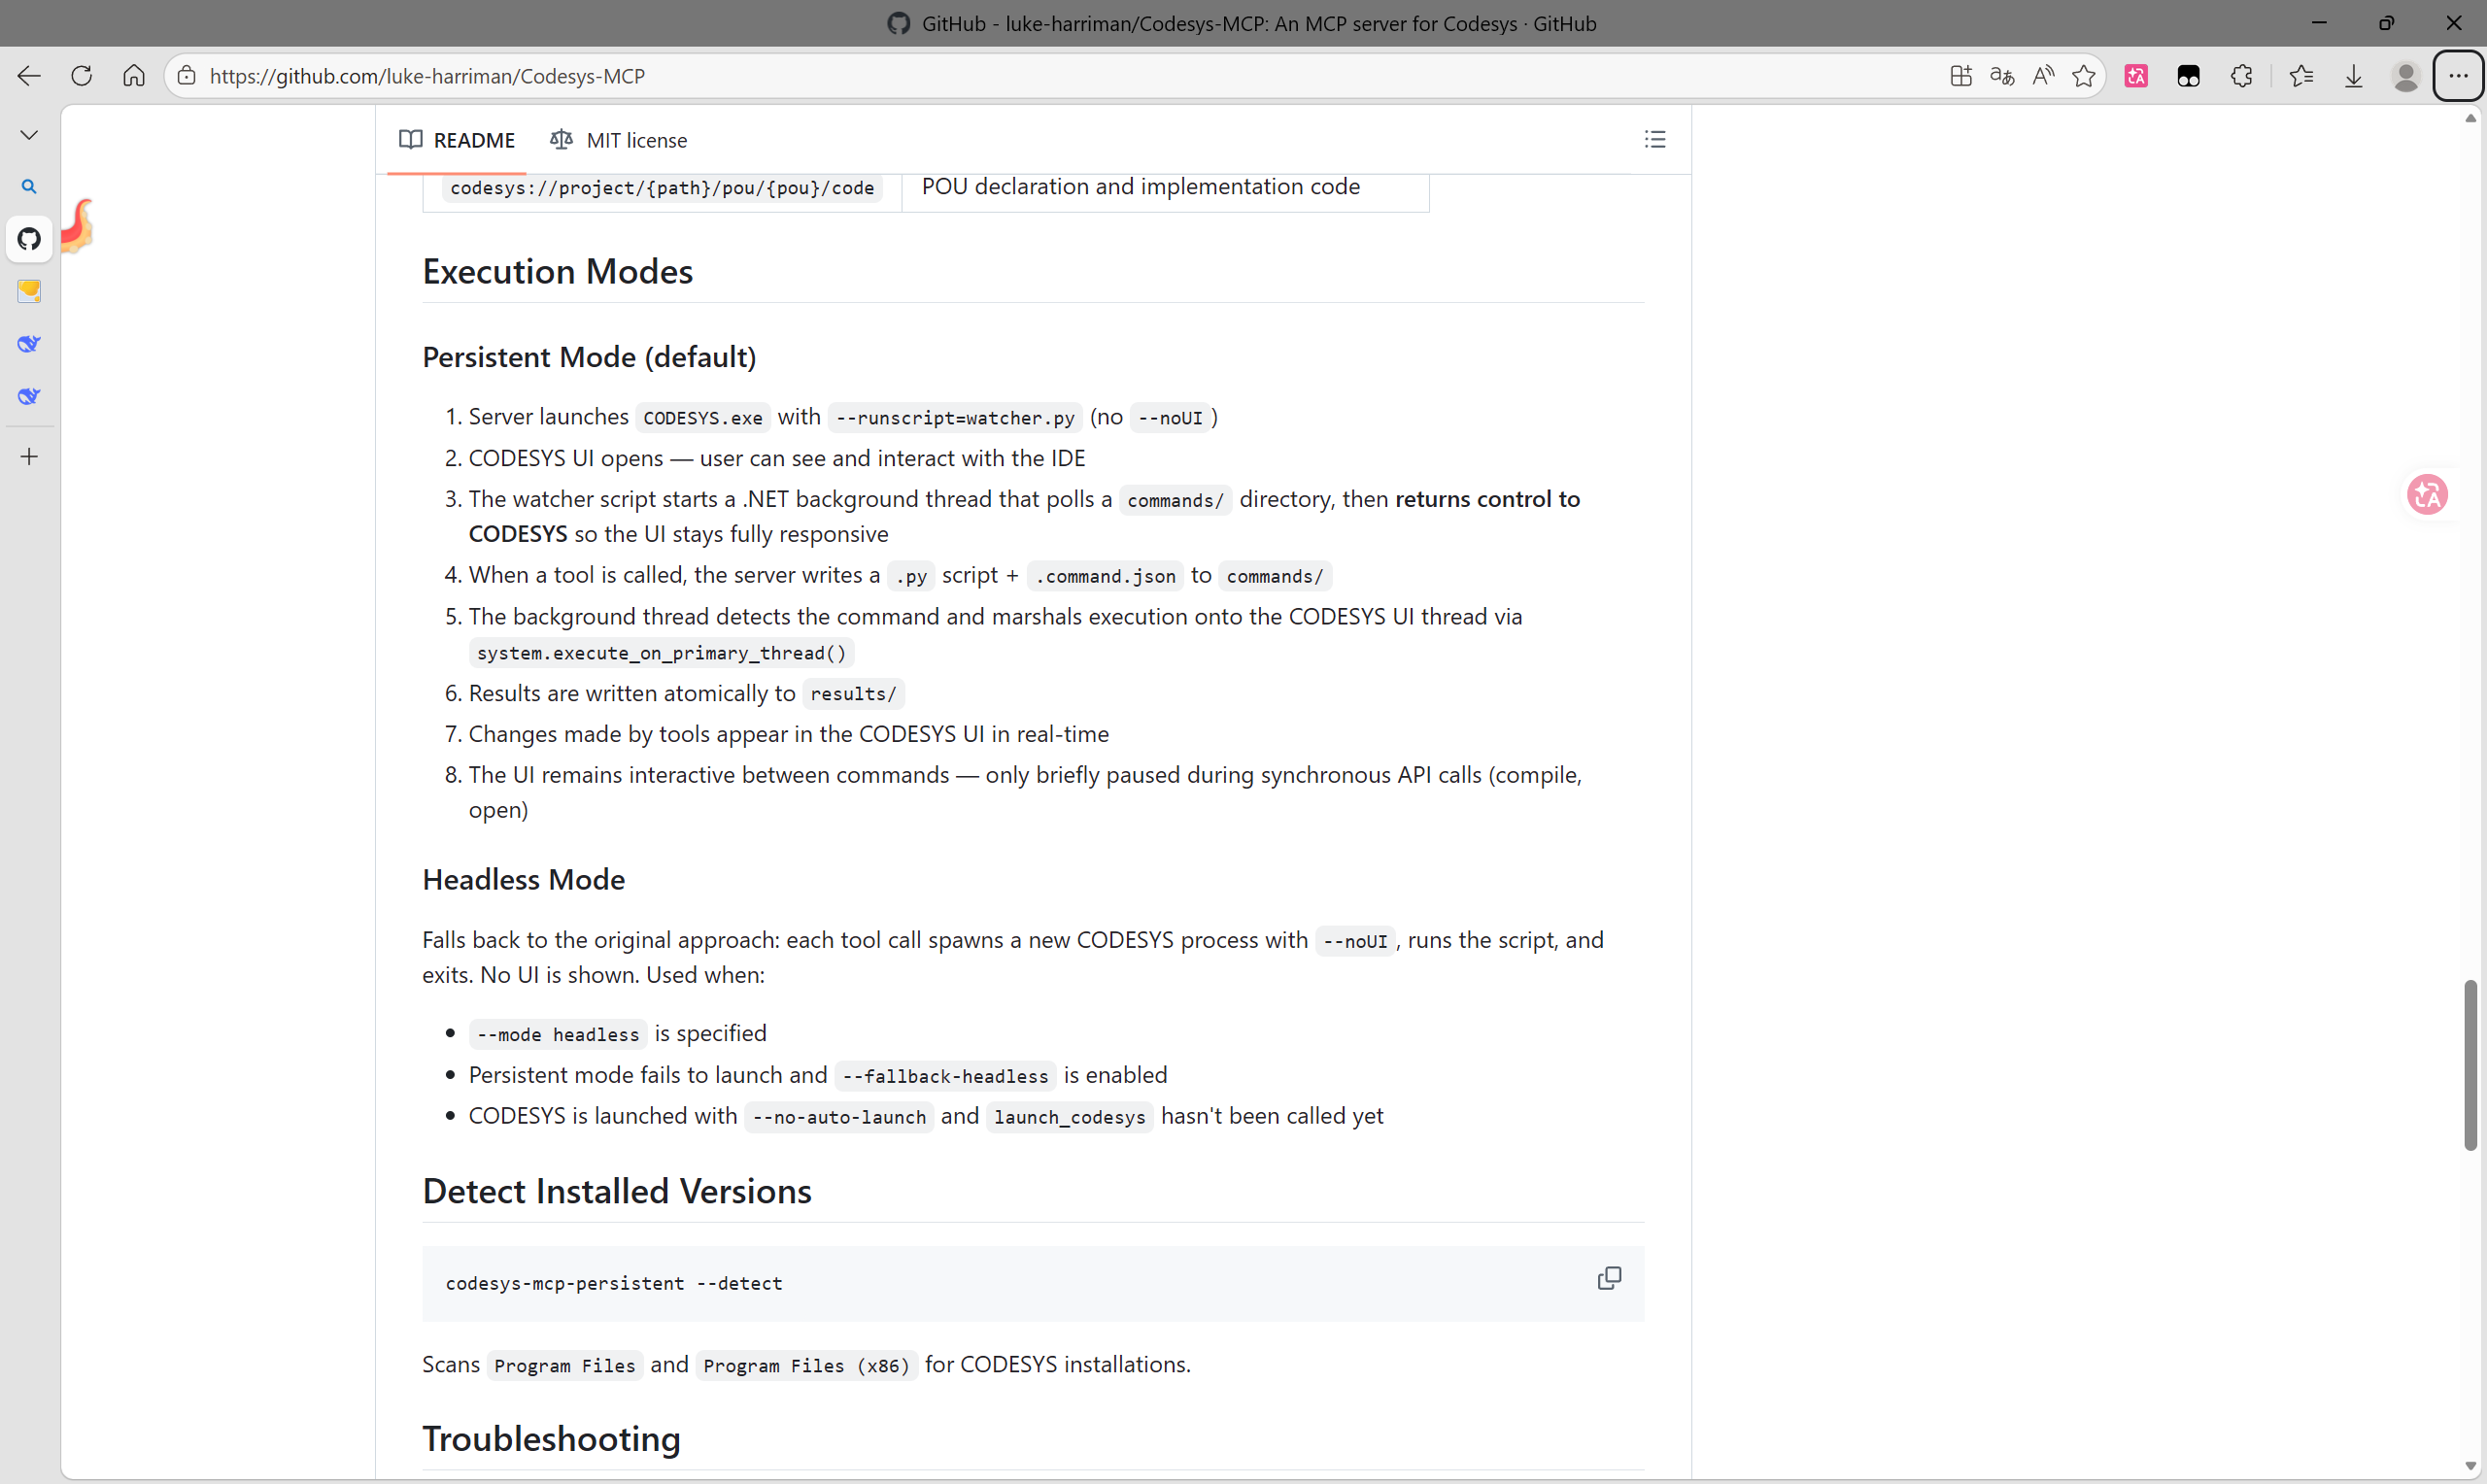Click the Detect Installed Versions heading
This screenshot has width=2487, height=1484.
click(616, 1192)
